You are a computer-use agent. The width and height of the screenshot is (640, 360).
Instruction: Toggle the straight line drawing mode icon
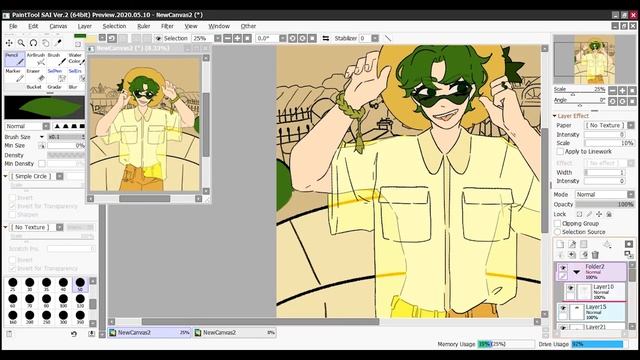pos(388,38)
